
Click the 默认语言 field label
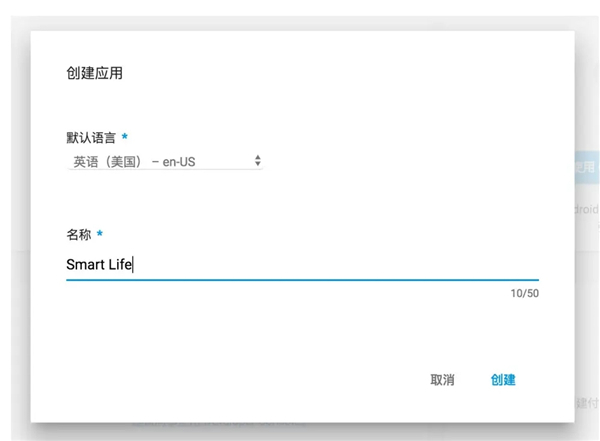[91, 137]
